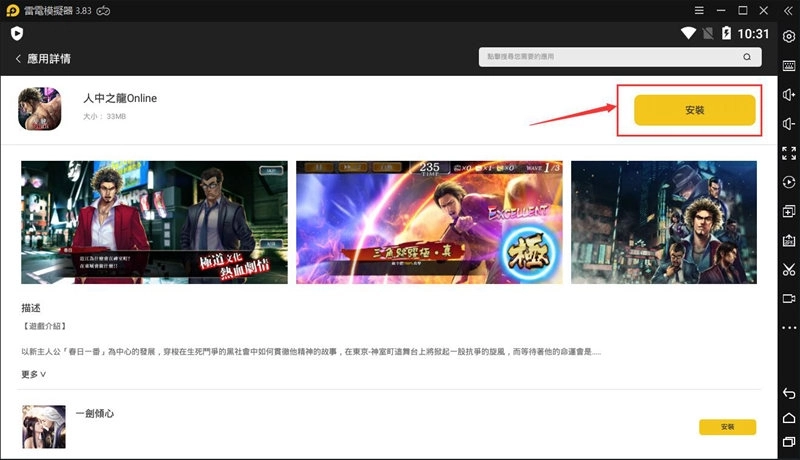Open the third group-characters screenshot
Image resolution: width=800 pixels, height=460 pixels.
pos(664,222)
